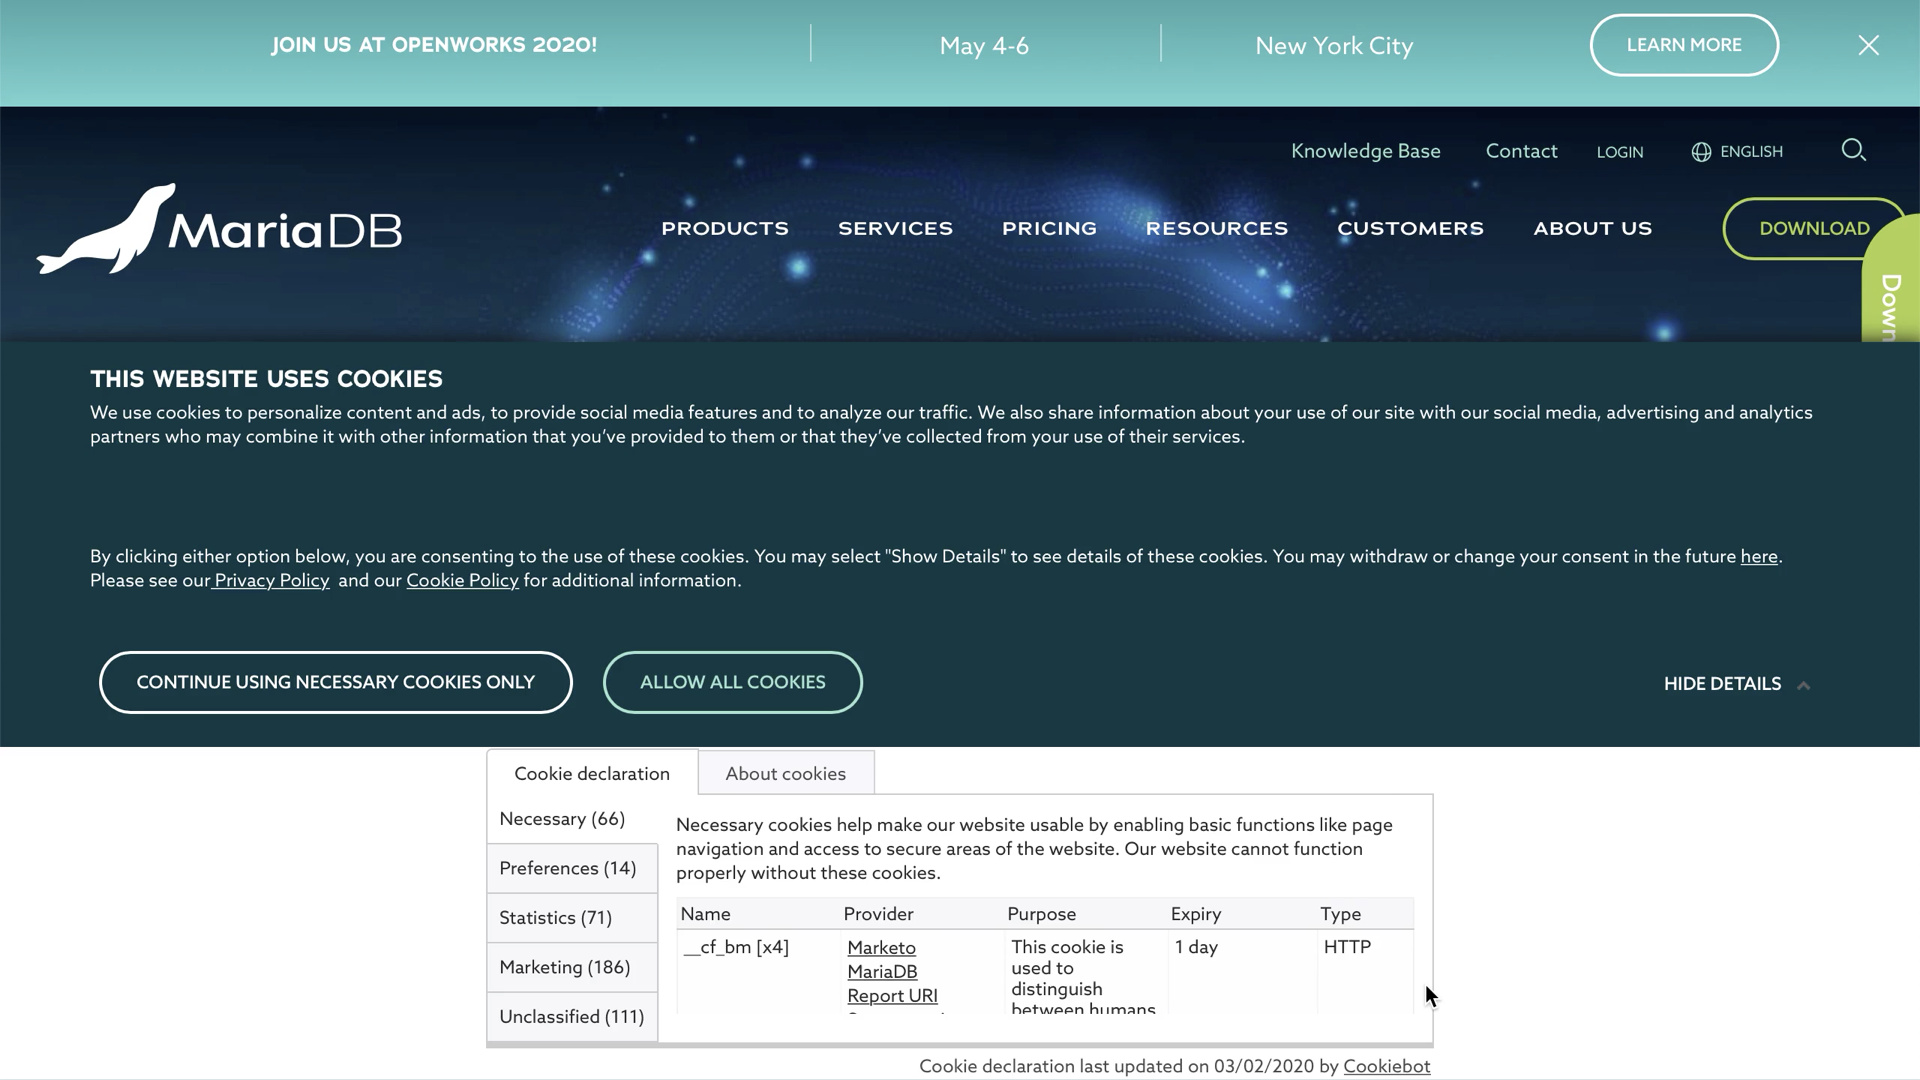1920x1080 pixels.
Task: Click the MariaDB sea lion logo
Action: 219,228
